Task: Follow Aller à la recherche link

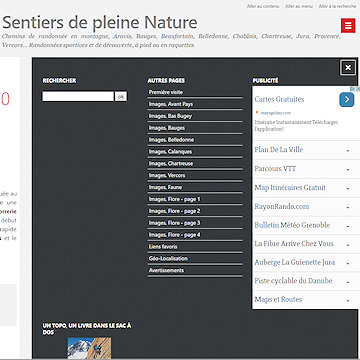Action: (x=337, y=6)
